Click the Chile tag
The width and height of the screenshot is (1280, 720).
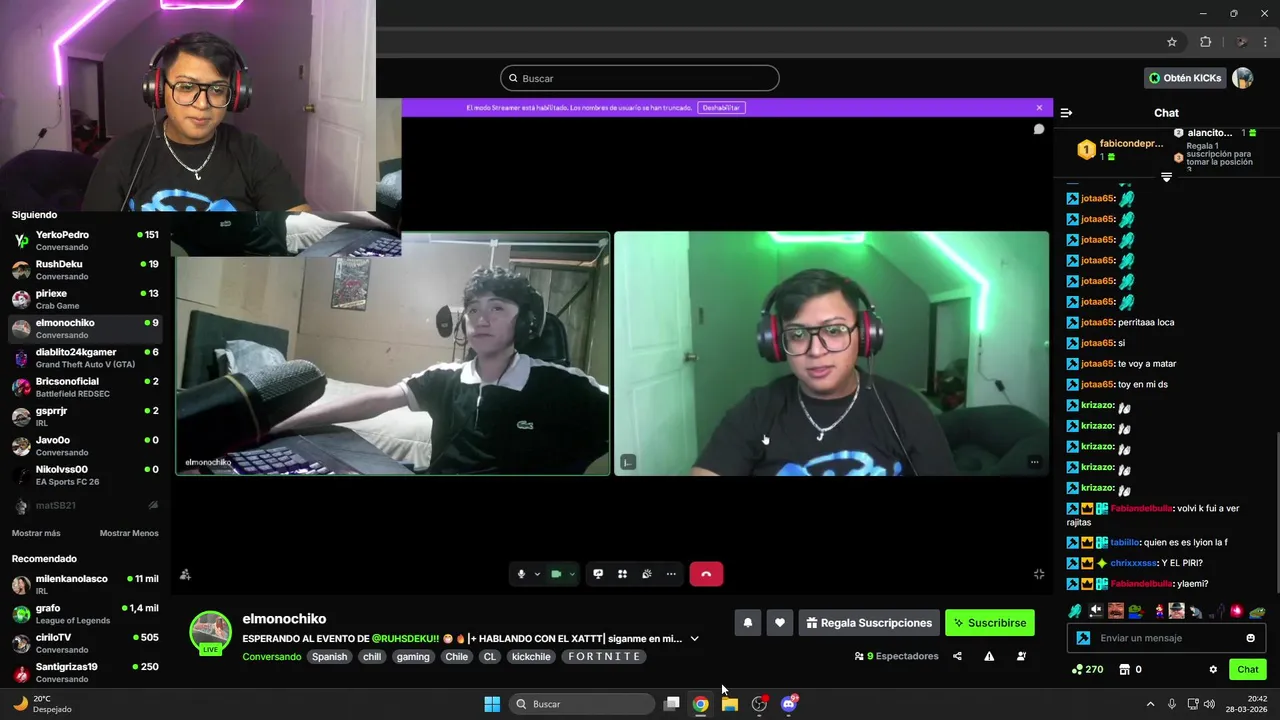[457, 657]
